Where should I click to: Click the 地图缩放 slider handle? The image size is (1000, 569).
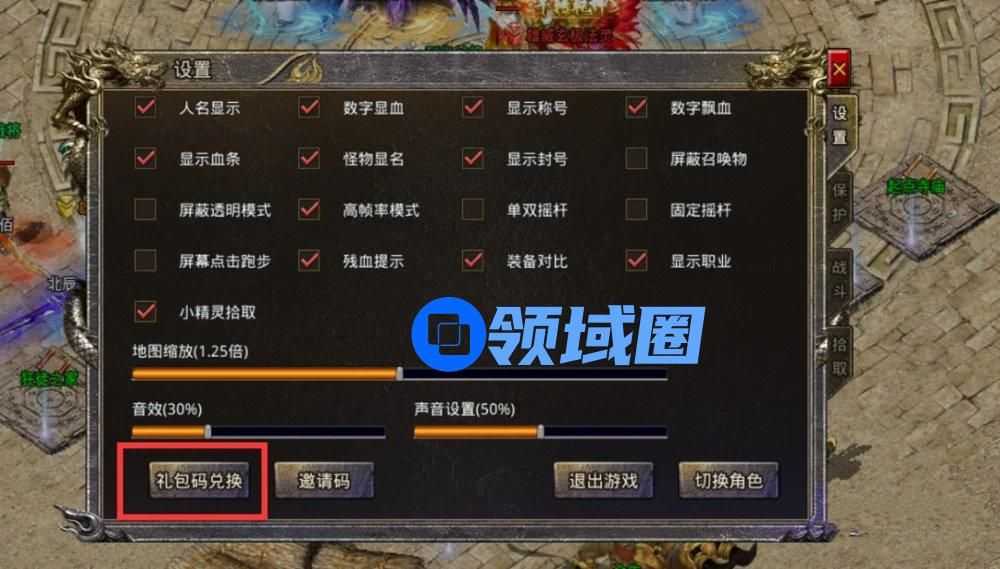coord(399,374)
